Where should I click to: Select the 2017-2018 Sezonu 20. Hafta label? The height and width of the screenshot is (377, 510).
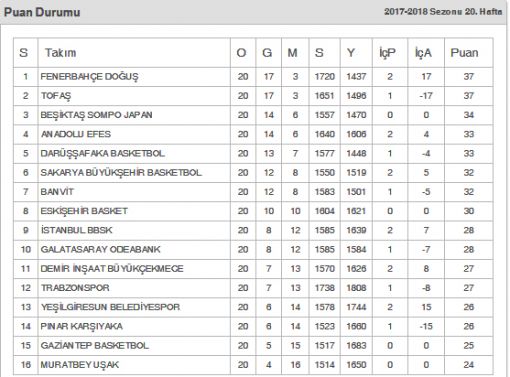click(x=443, y=12)
